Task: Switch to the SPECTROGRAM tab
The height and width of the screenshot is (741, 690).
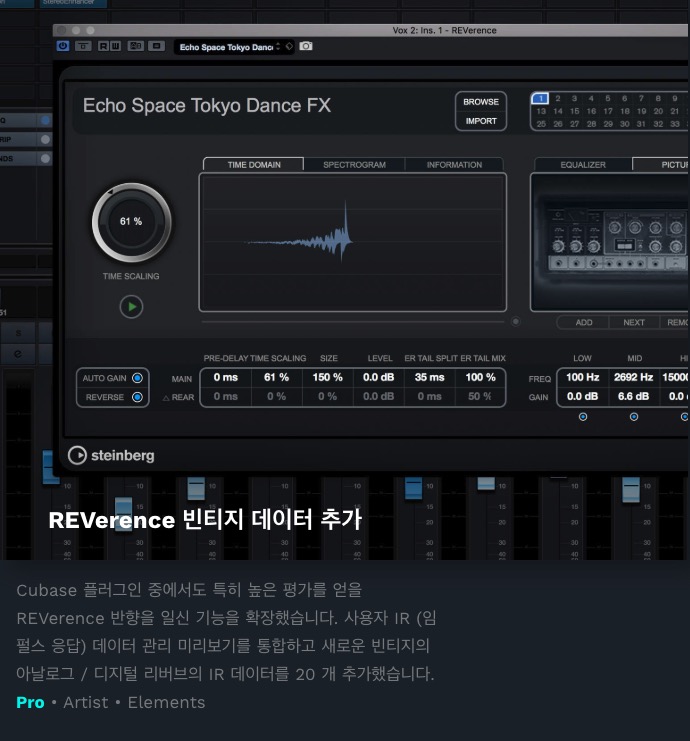Action: [354, 164]
